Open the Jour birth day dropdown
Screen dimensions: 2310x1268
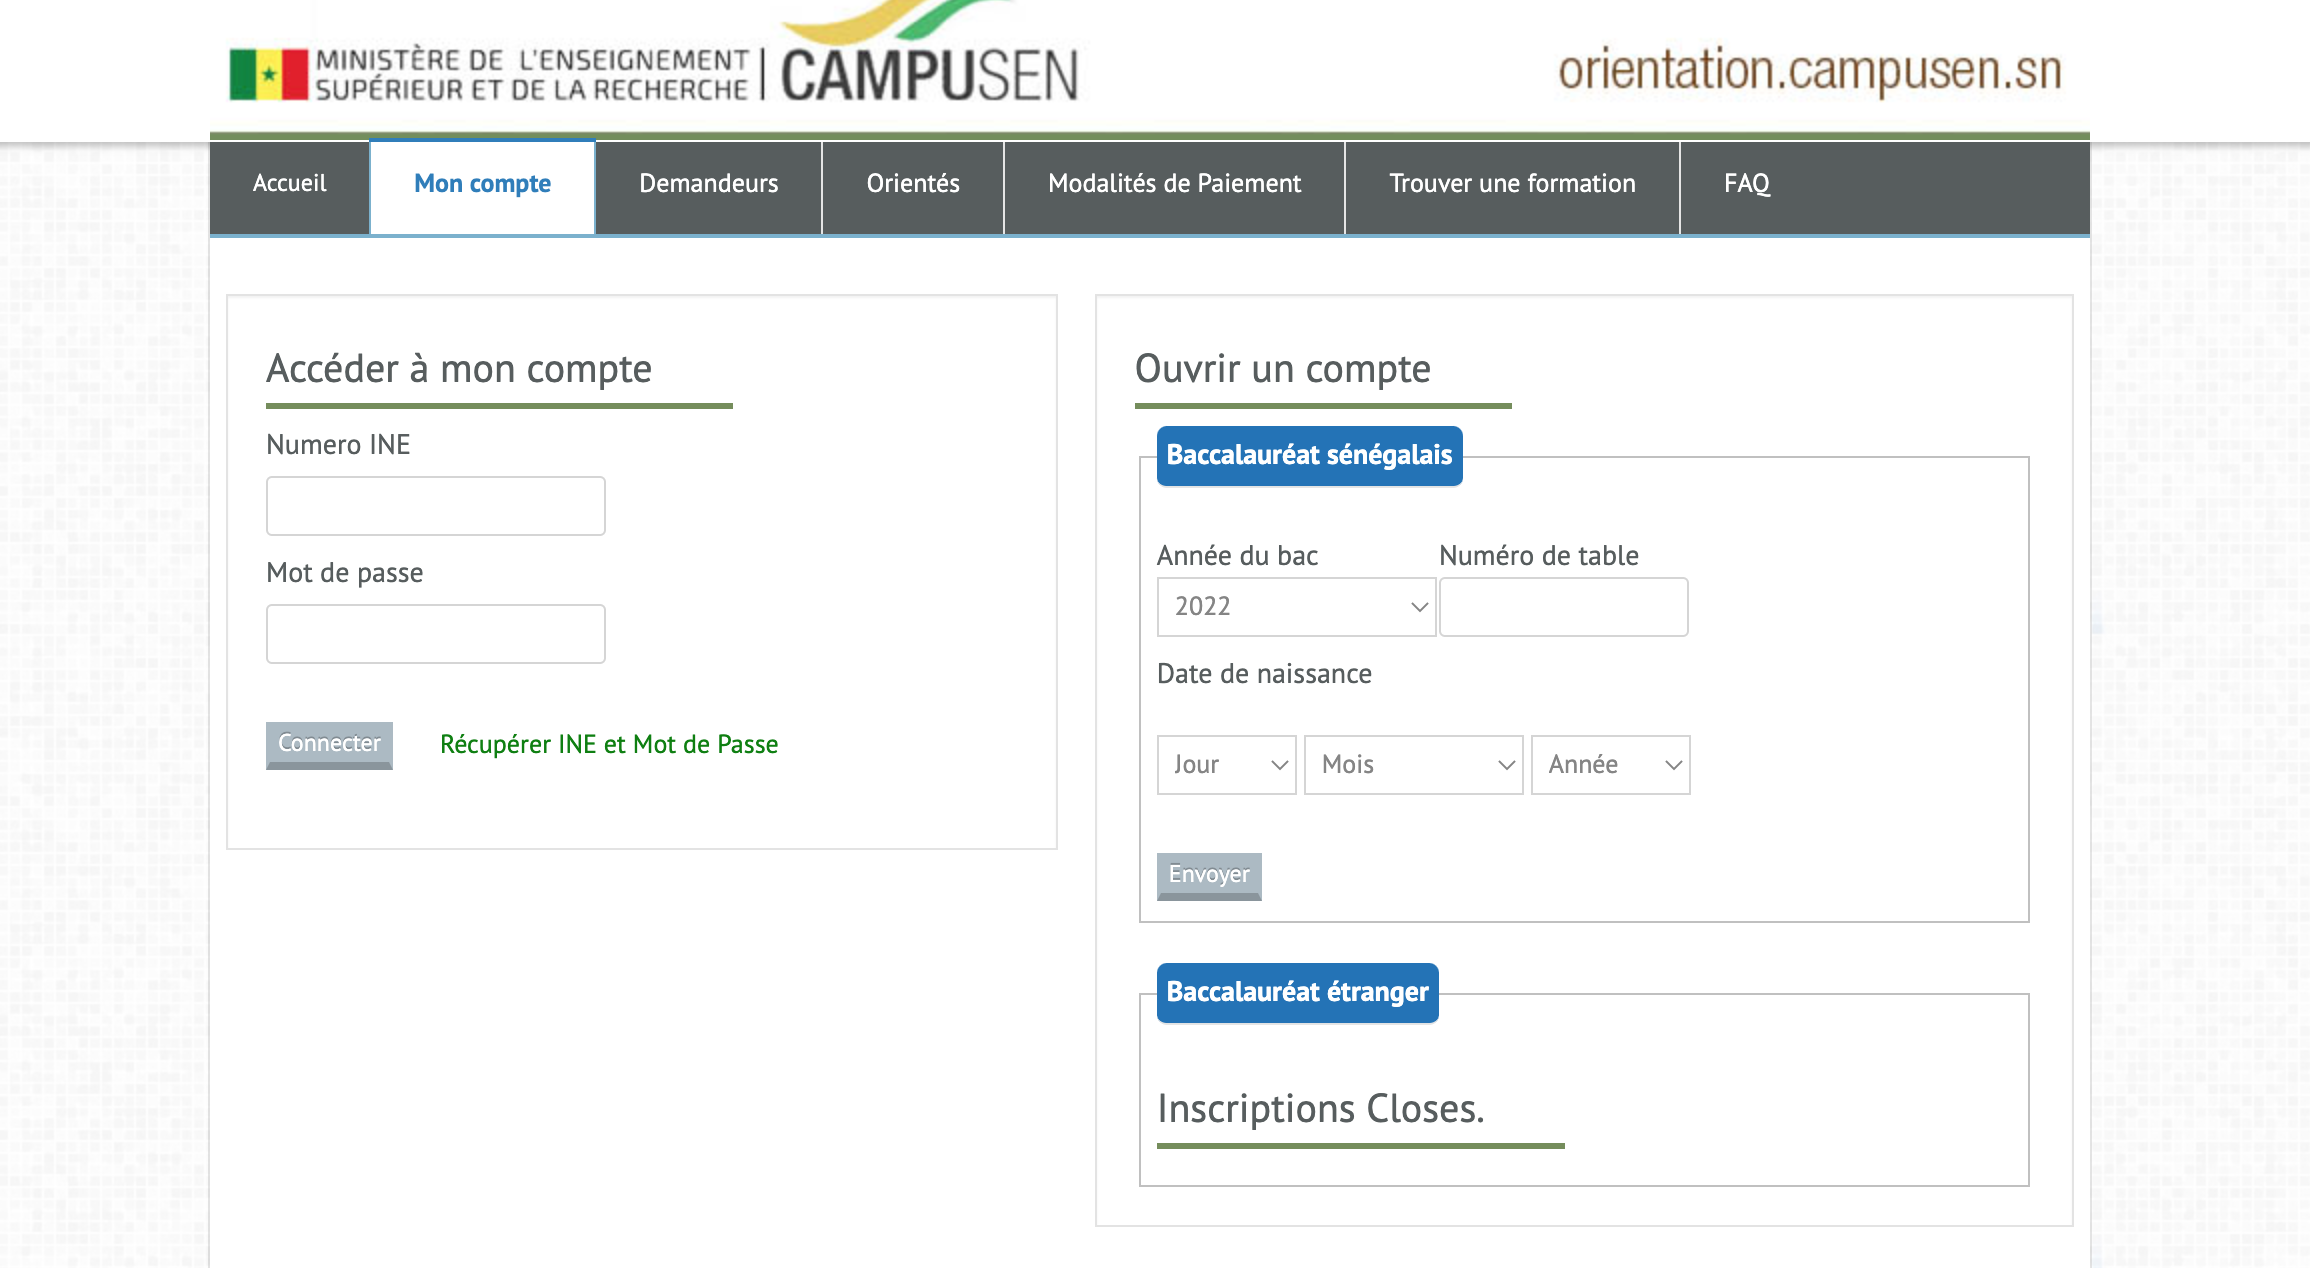coord(1226,765)
